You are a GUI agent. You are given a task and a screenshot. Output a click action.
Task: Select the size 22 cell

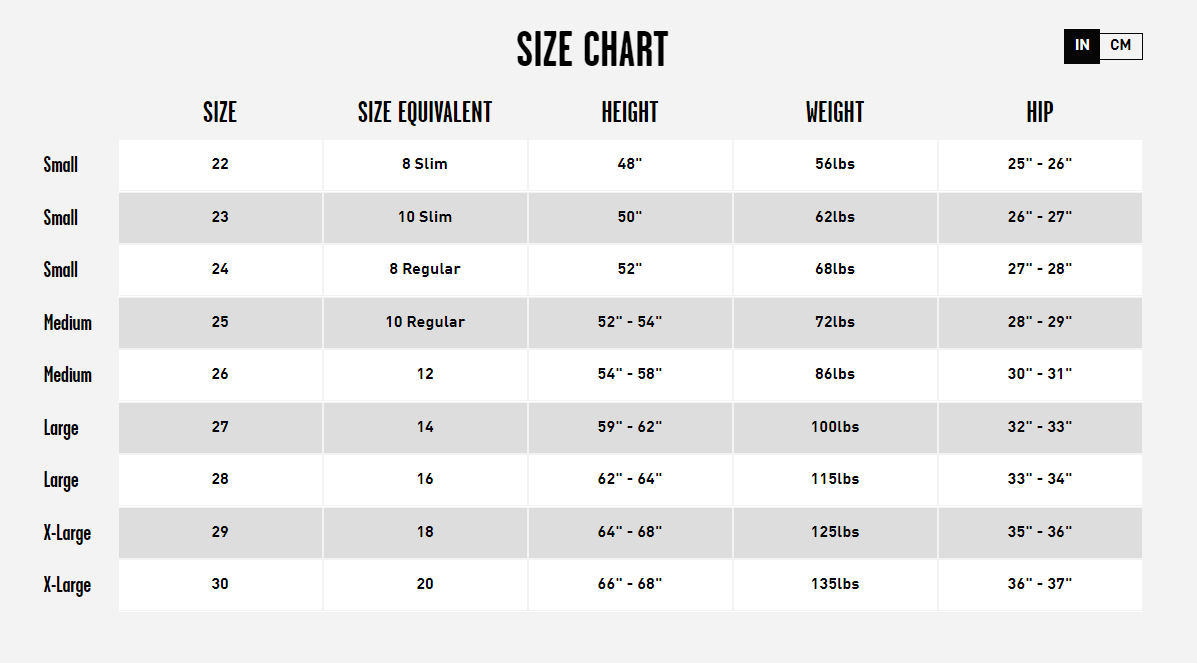[x=220, y=164]
